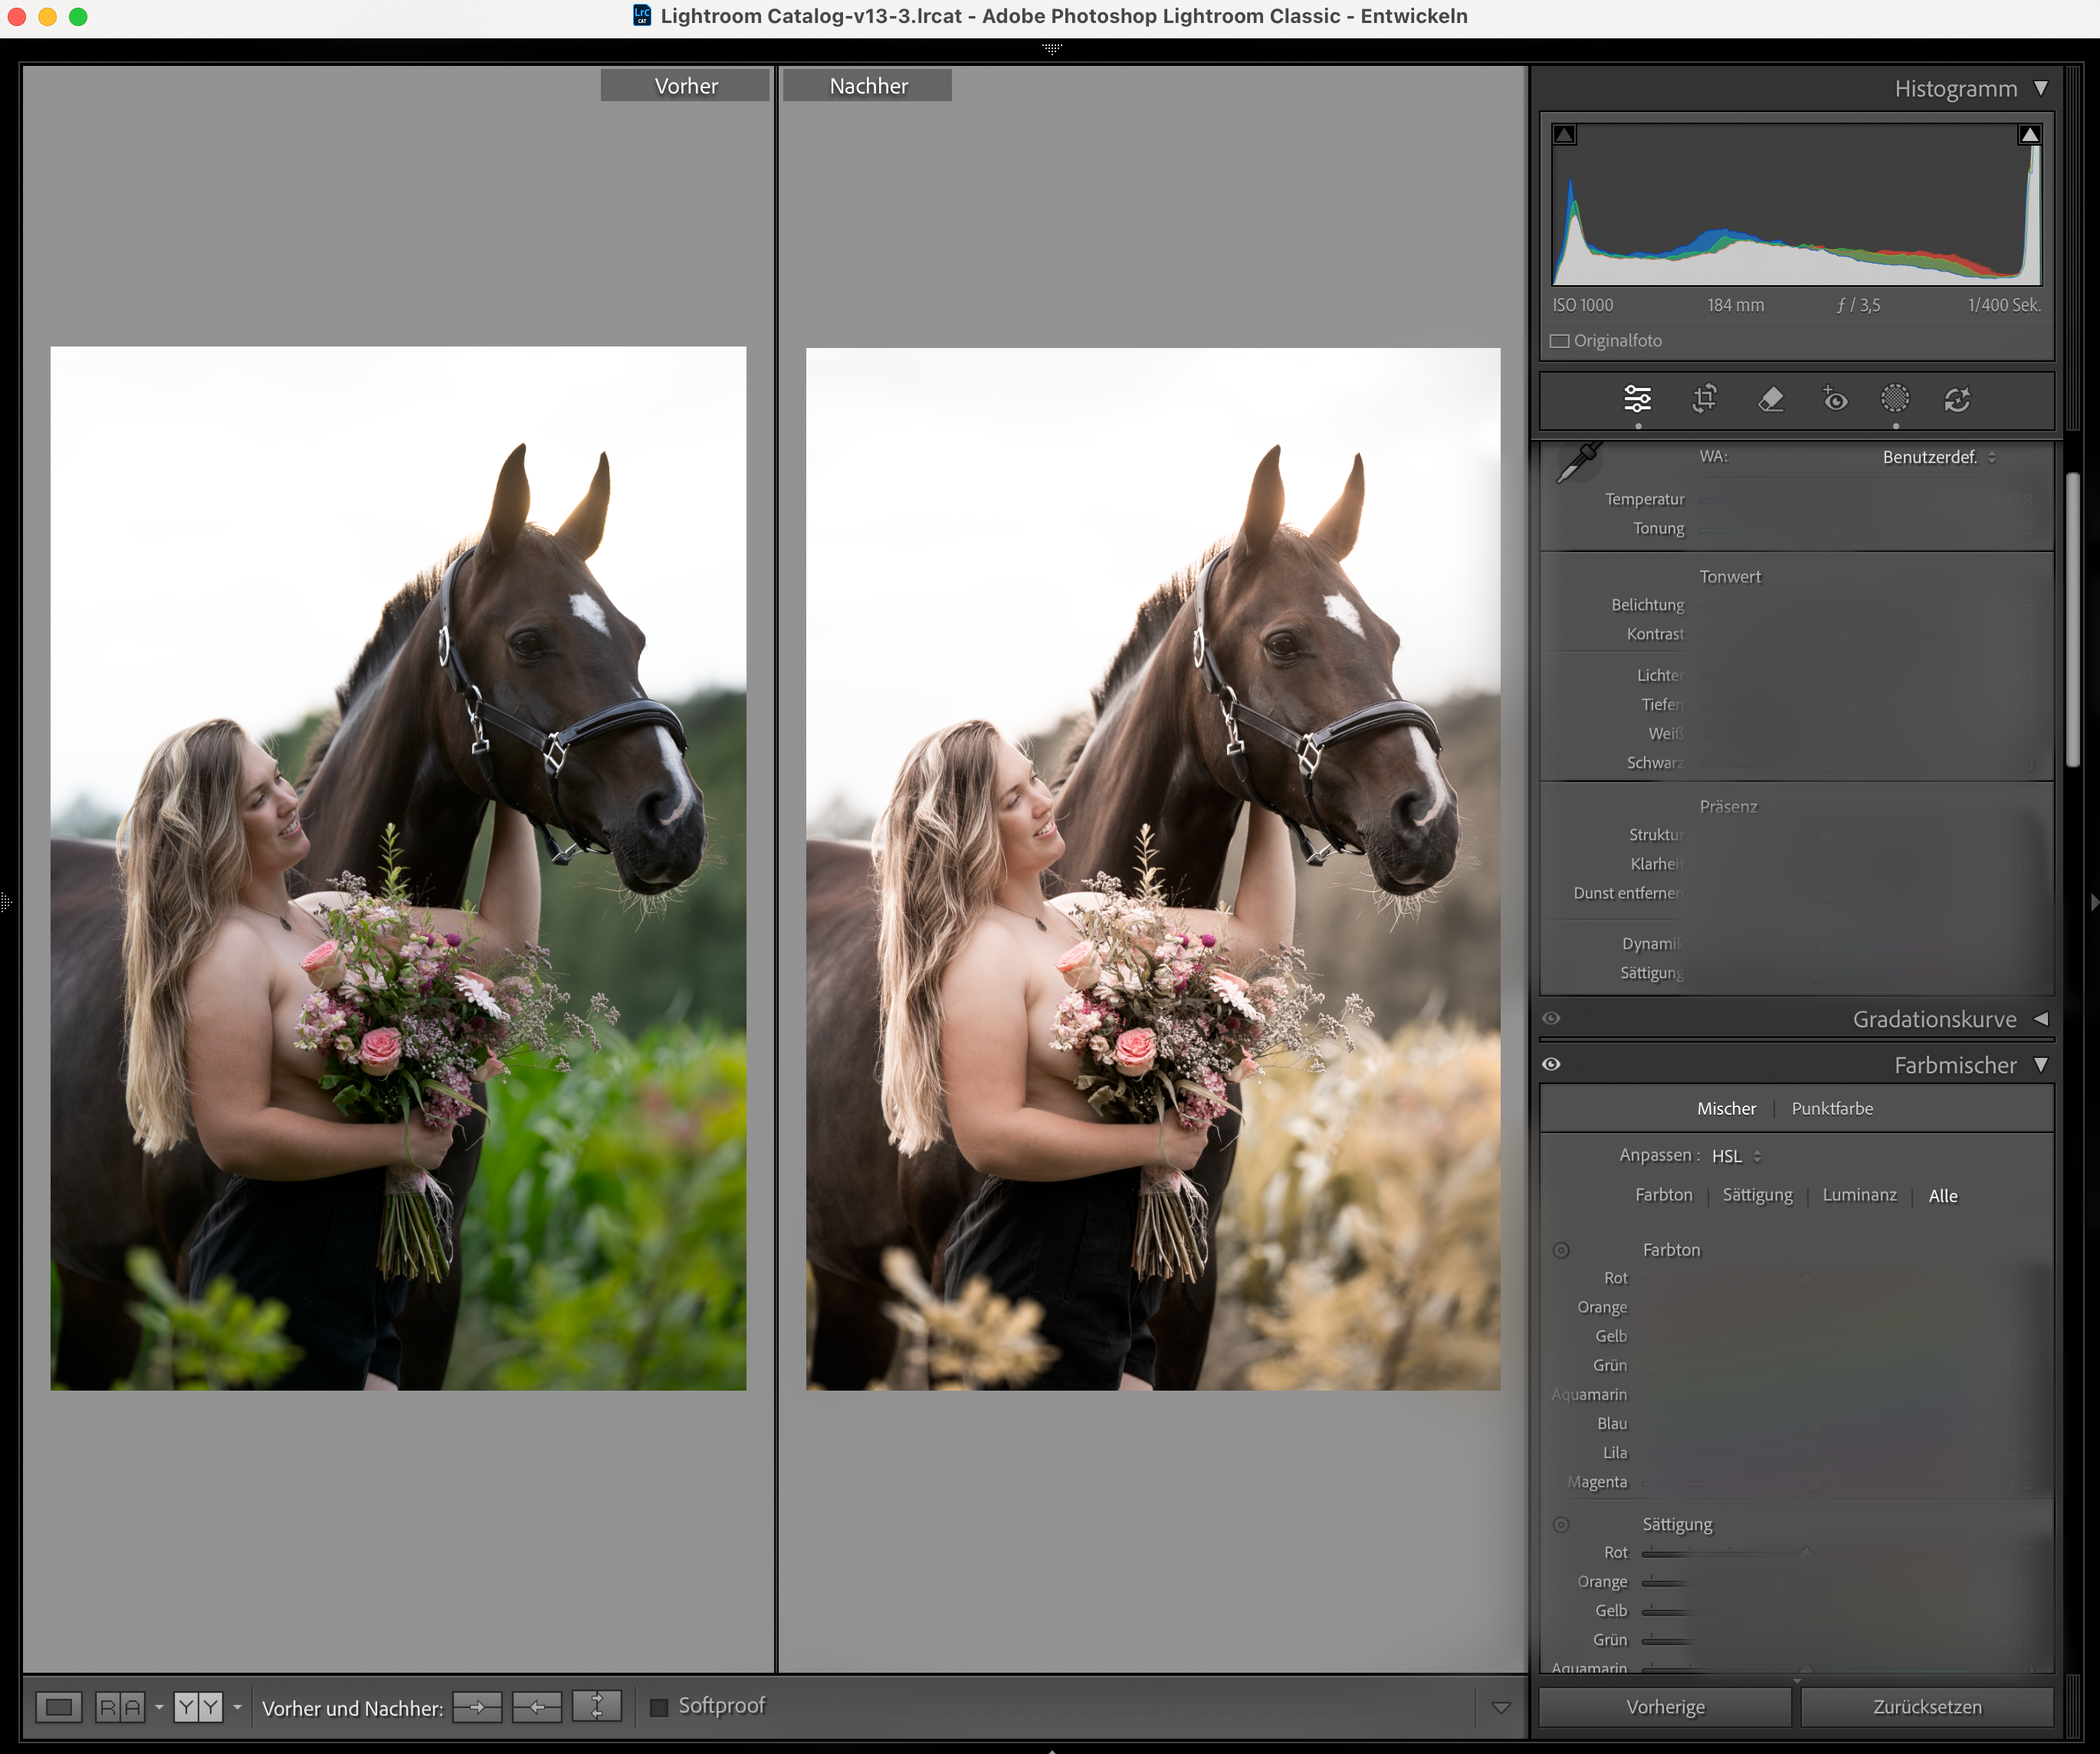2100x1754 pixels.
Task: Expand the Gradationskurve panel
Action: (2041, 1019)
